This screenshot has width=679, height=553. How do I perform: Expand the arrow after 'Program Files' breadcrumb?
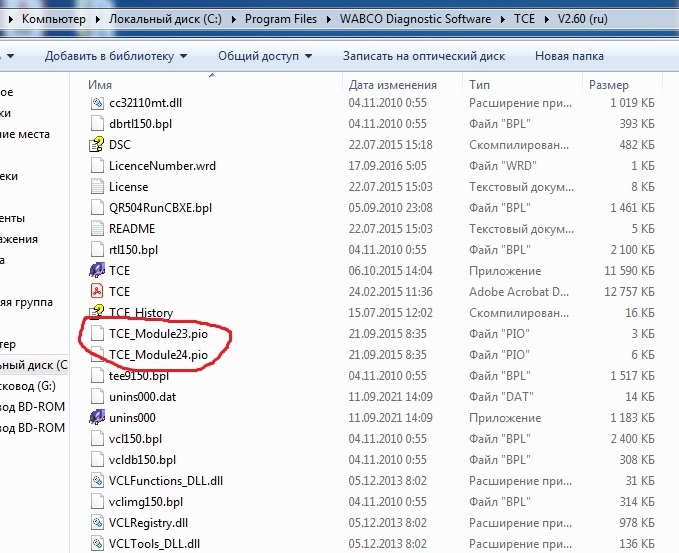[x=329, y=19]
